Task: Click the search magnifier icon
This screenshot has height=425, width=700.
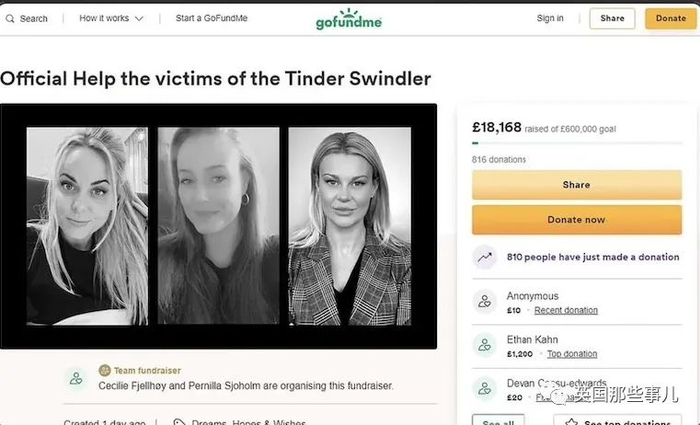Action: tap(10, 19)
